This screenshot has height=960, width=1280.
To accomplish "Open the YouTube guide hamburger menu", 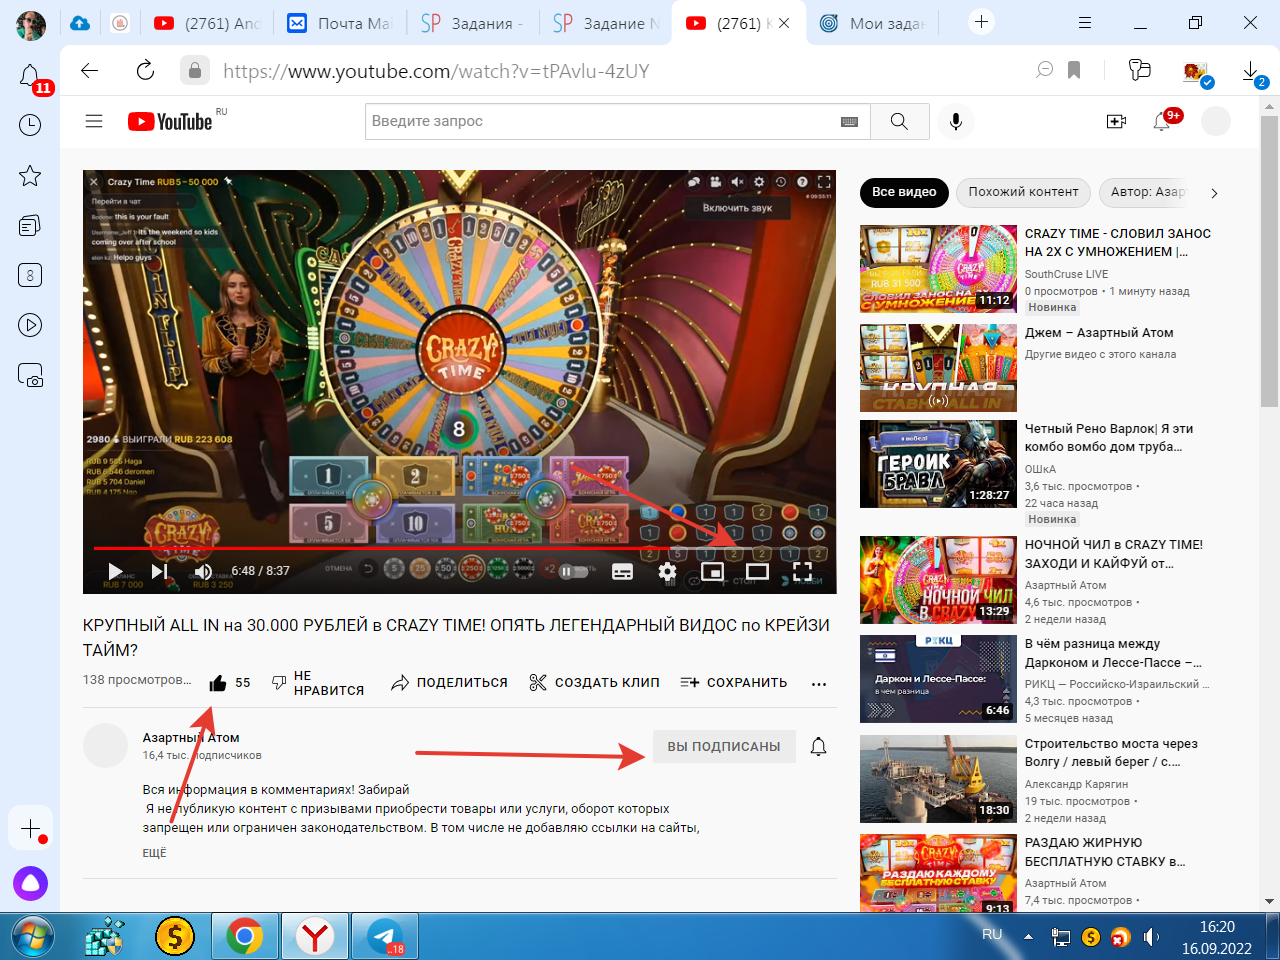I will click(94, 121).
